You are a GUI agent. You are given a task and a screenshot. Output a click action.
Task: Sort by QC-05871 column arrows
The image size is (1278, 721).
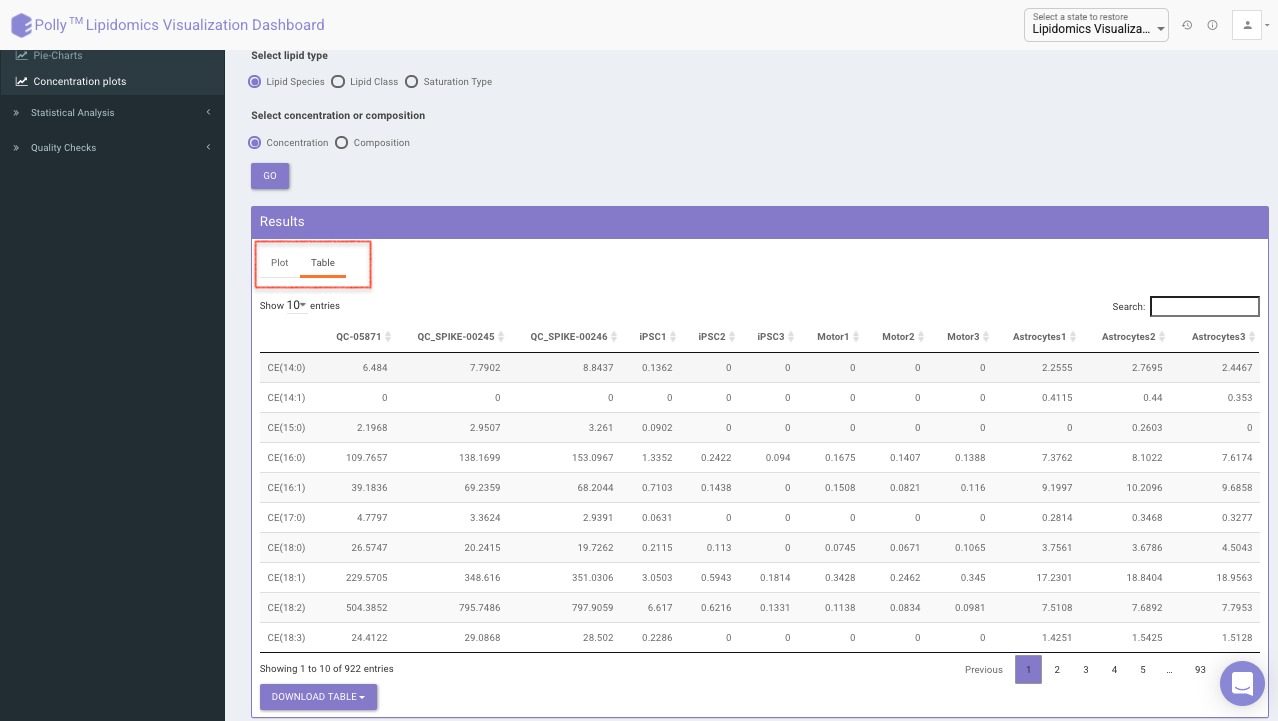point(388,337)
